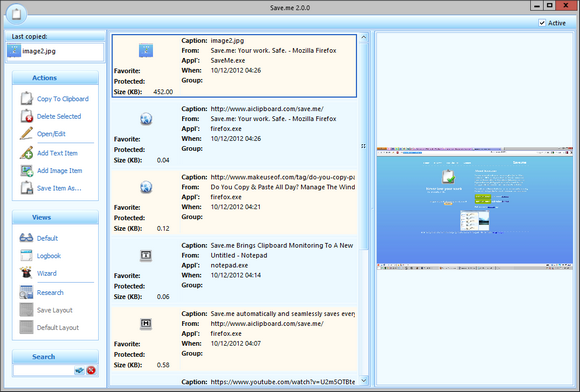Image resolution: width=580 pixels, height=392 pixels.
Task: Select the youtube.com caption at the list bottom
Action: 283,382
